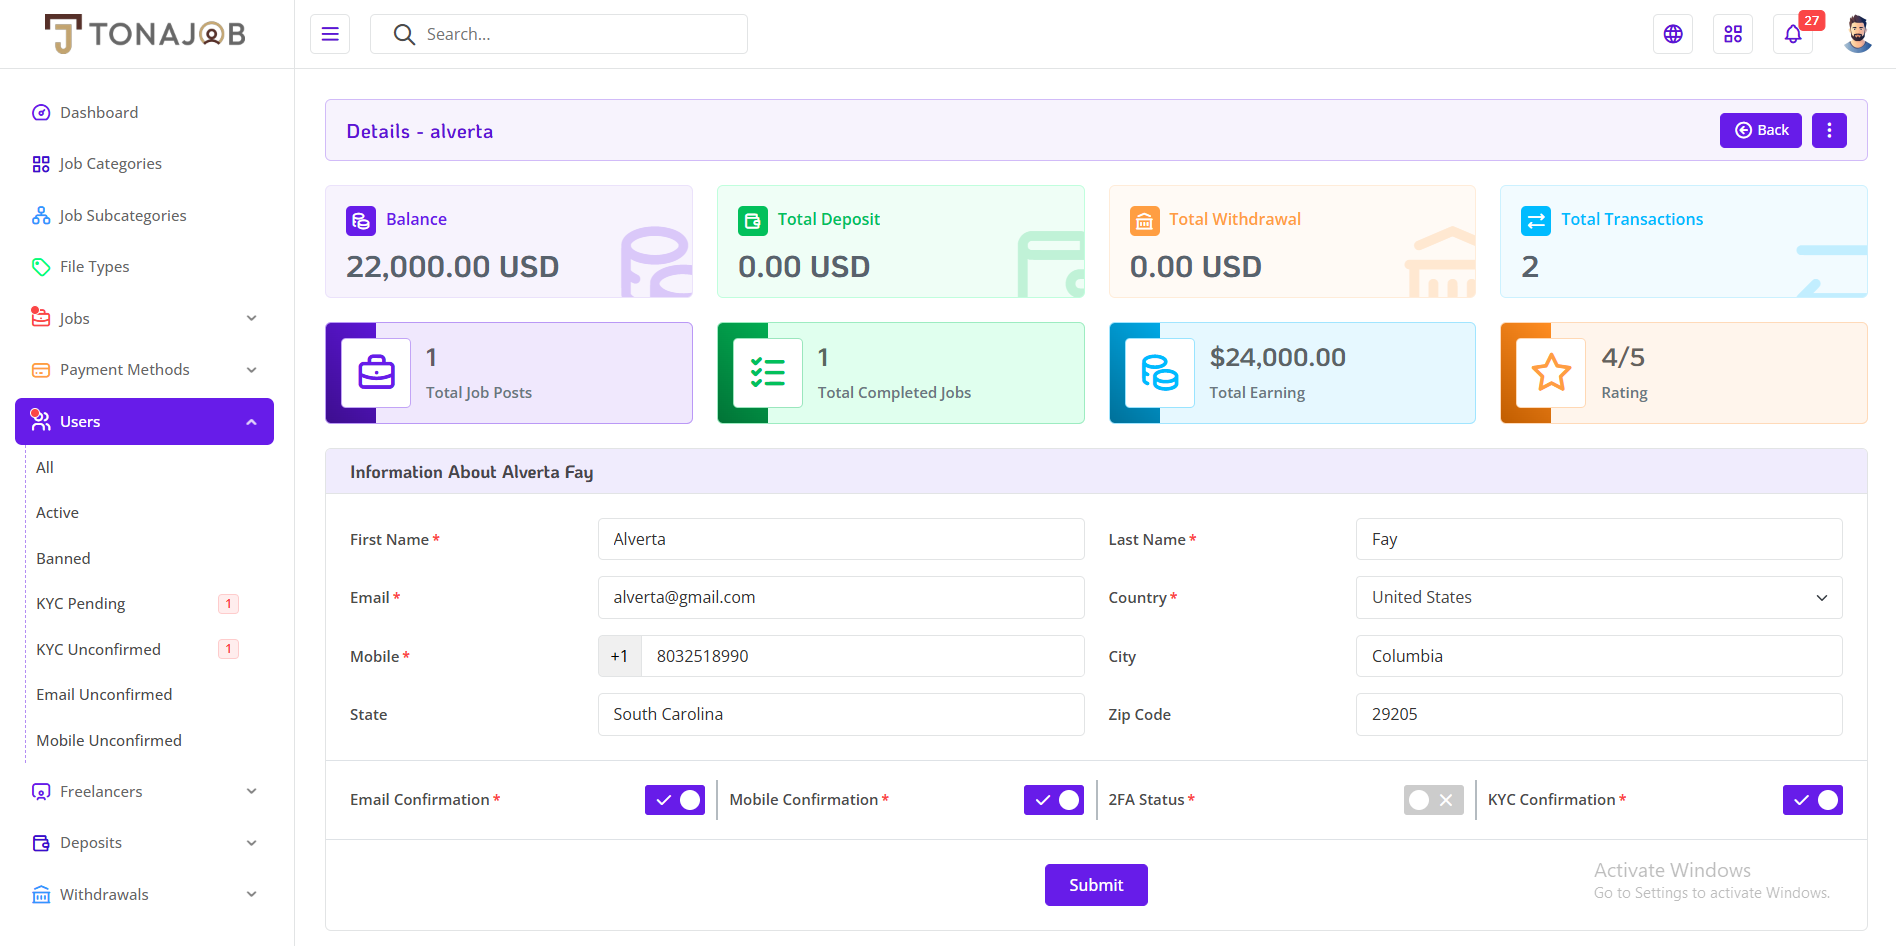Open the Country dropdown showing United States
This screenshot has height=946, width=1896.
point(1599,597)
